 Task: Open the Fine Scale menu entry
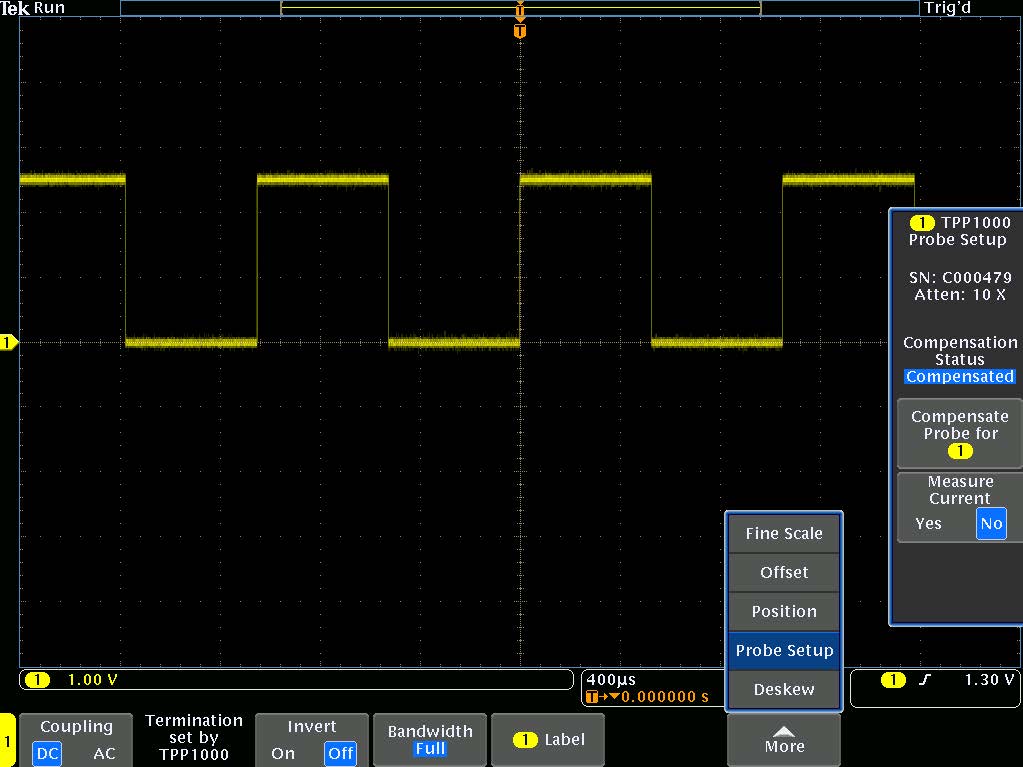click(783, 533)
